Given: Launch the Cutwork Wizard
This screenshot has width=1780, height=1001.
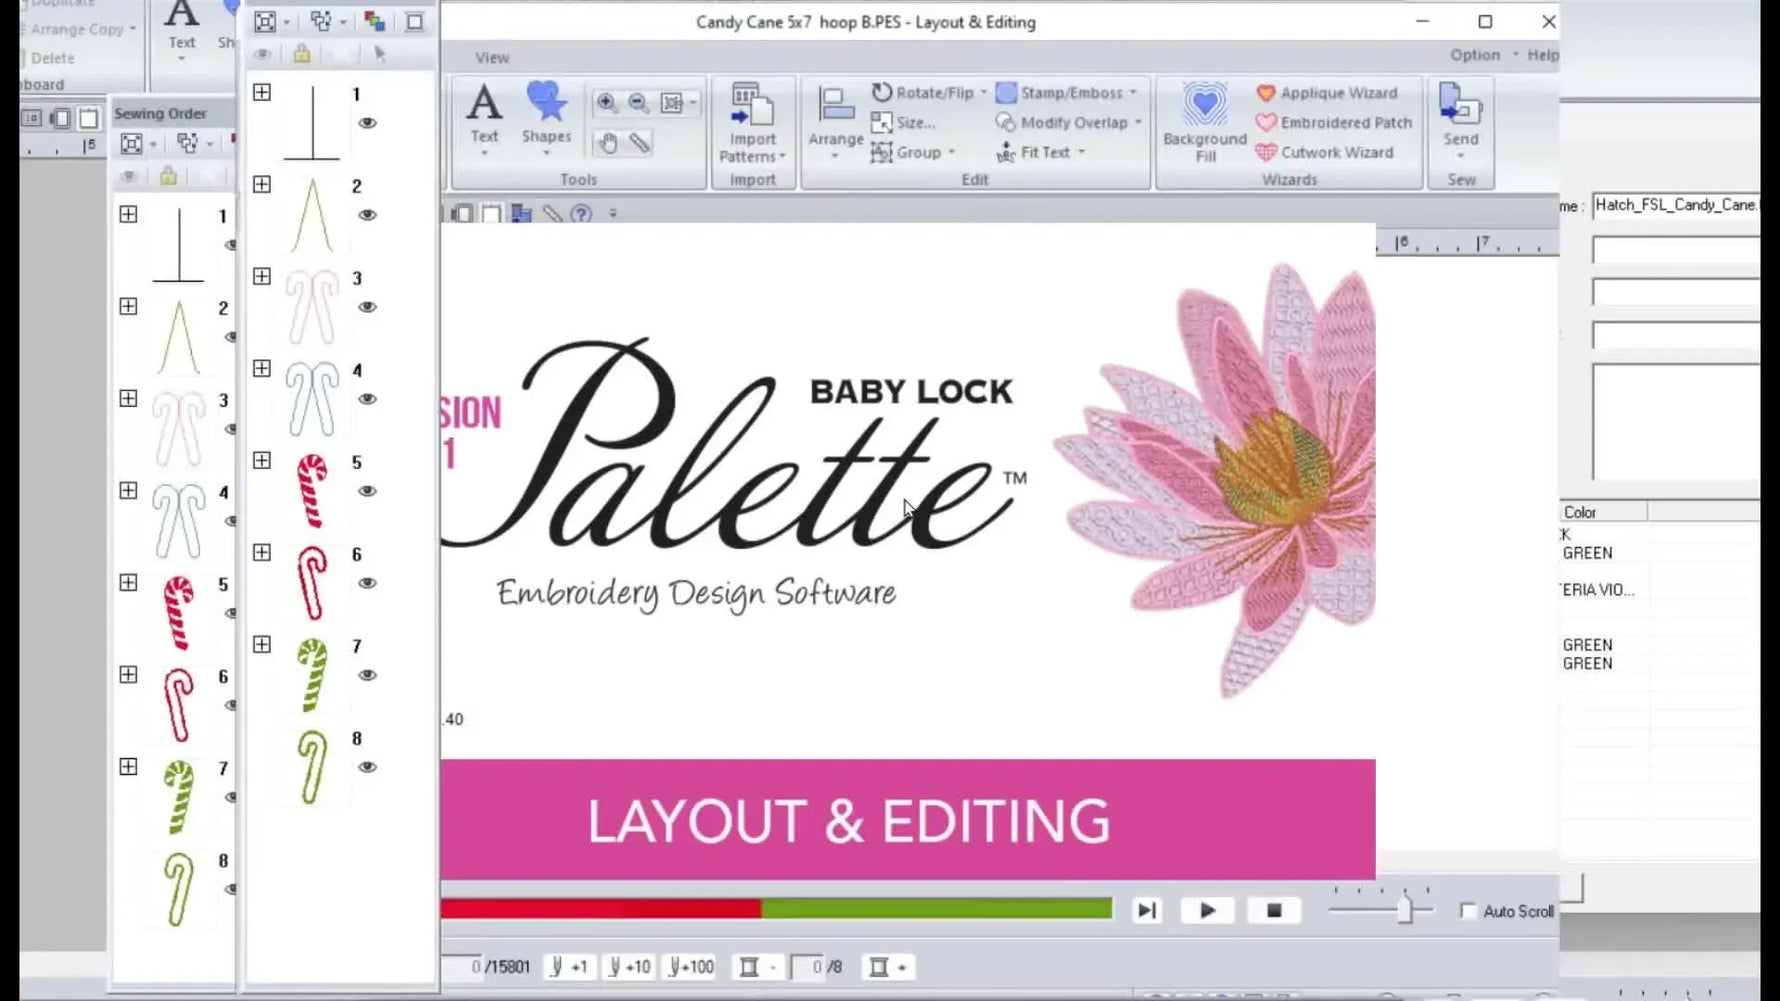Looking at the screenshot, I should [x=1325, y=152].
